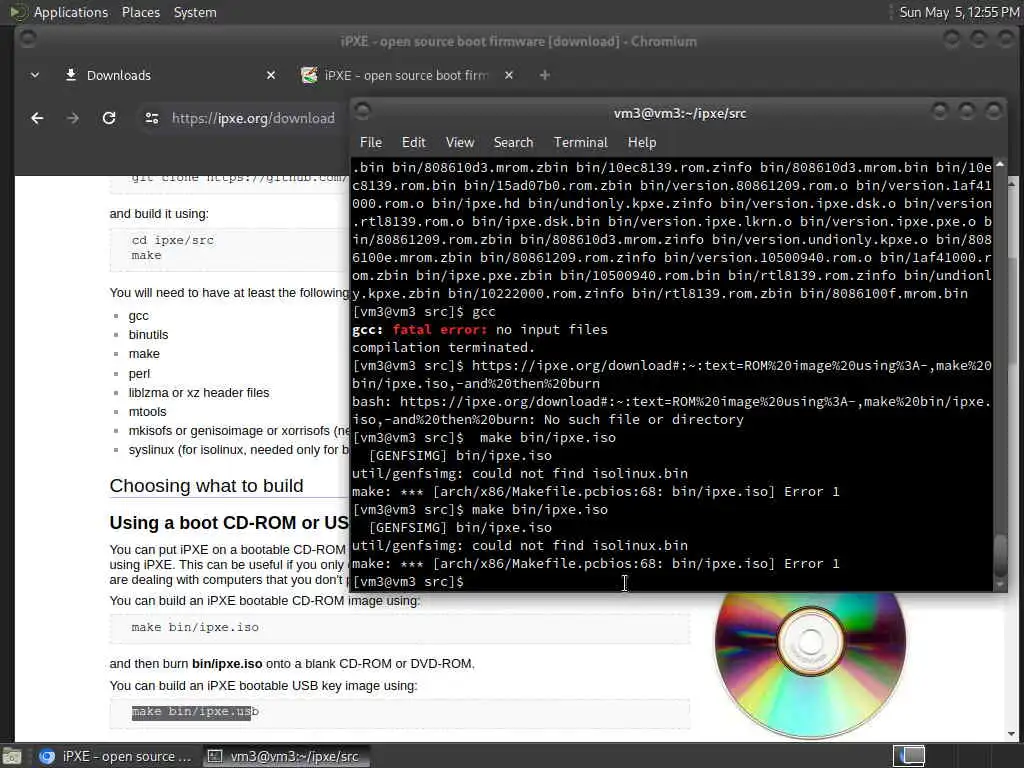Close the iPXE tab
1024x768 pixels.
pyautogui.click(x=509, y=75)
